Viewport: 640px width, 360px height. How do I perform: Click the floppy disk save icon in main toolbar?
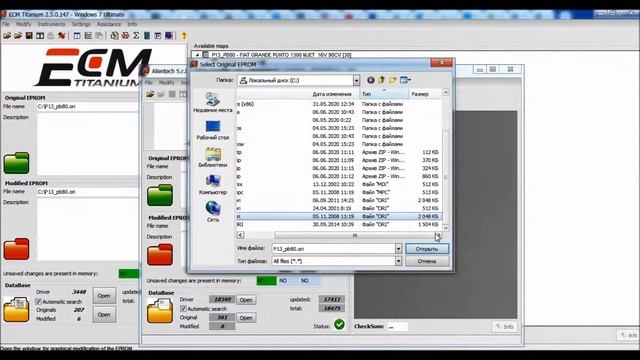pos(29,36)
